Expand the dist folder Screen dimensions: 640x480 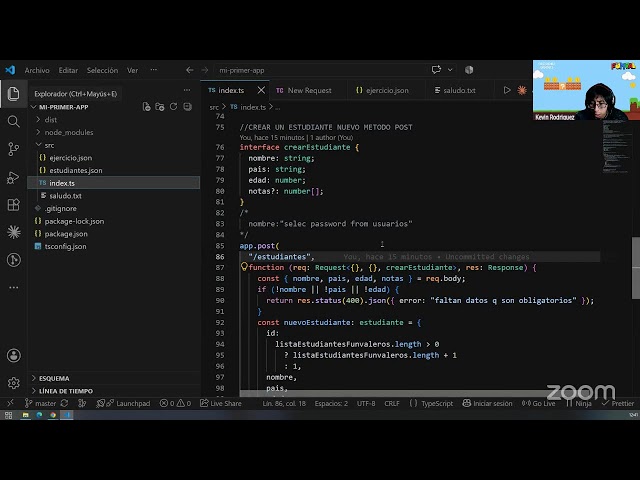tap(51, 120)
